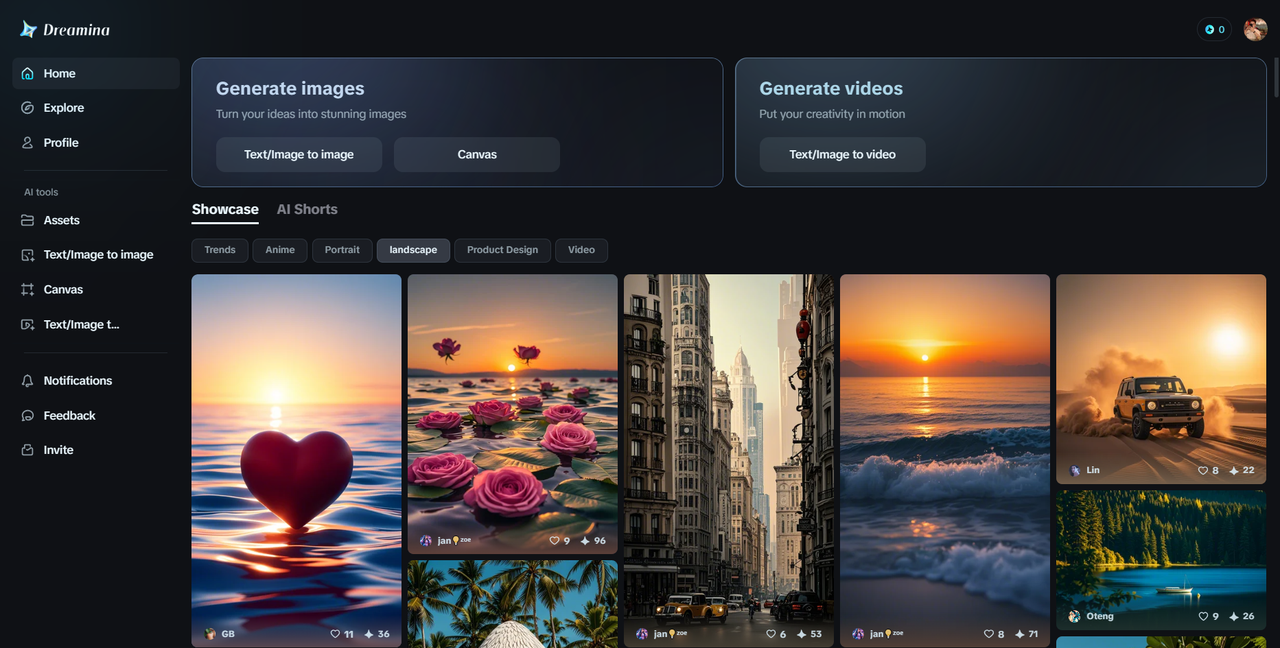The height and width of the screenshot is (648, 1280).
Task: Click the Notifications bell icon
Action: 27,381
